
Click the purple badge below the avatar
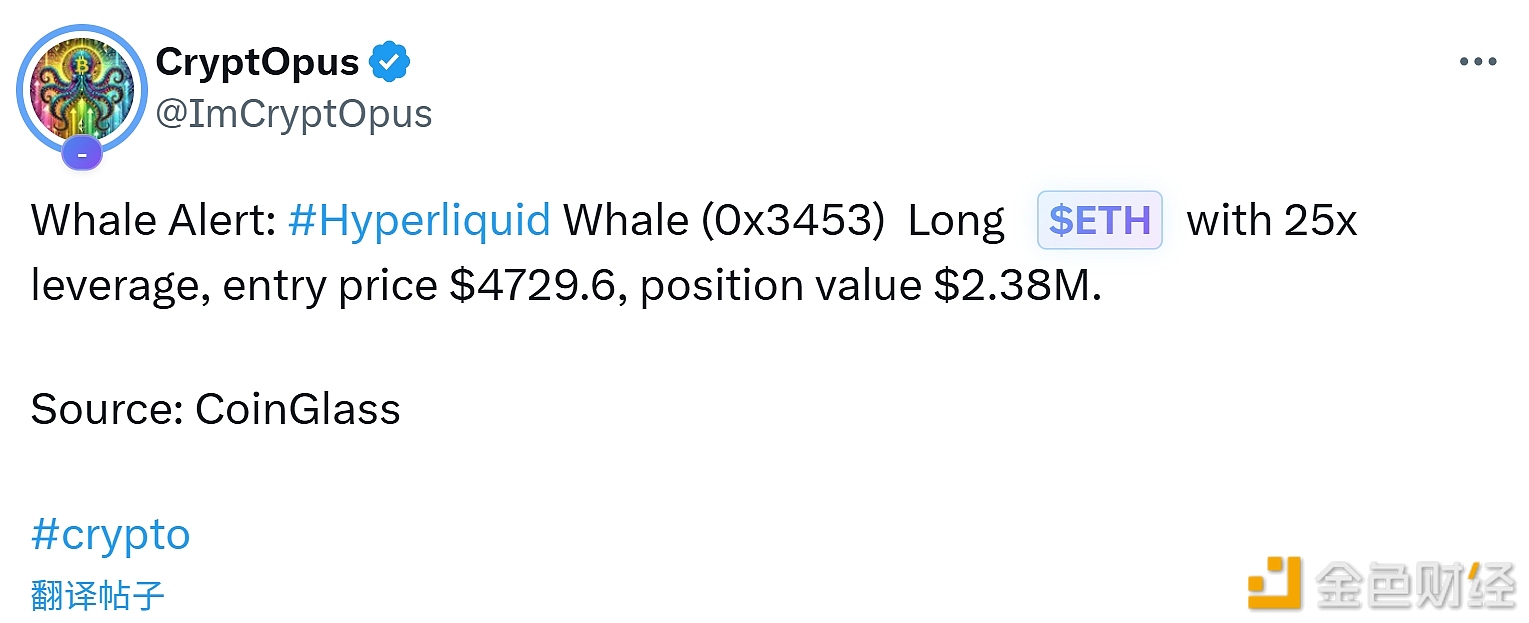coord(82,155)
